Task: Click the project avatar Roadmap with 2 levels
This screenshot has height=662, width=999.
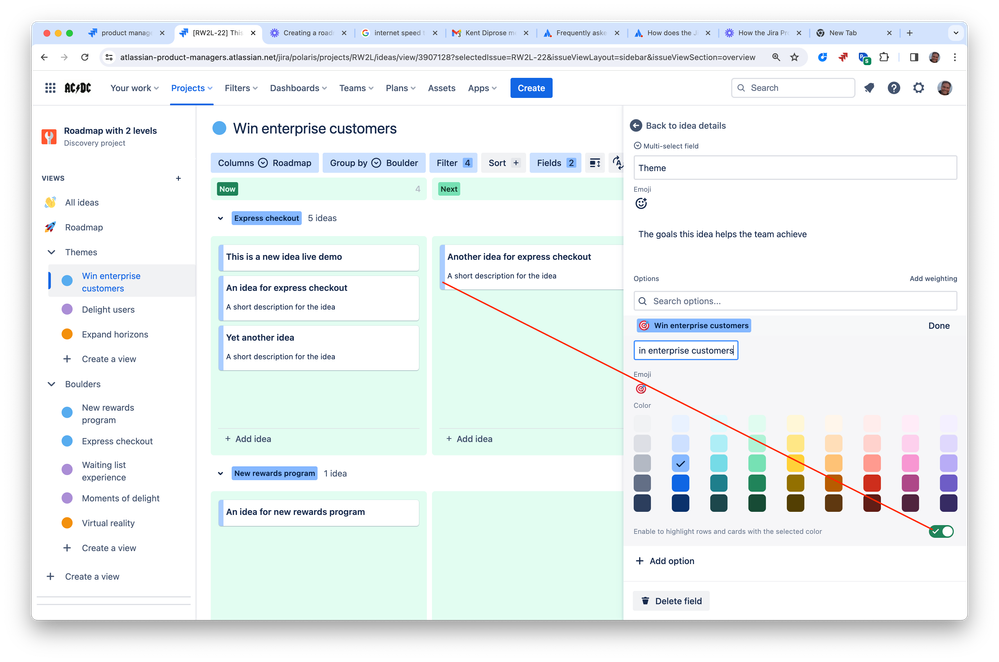Action: point(49,136)
